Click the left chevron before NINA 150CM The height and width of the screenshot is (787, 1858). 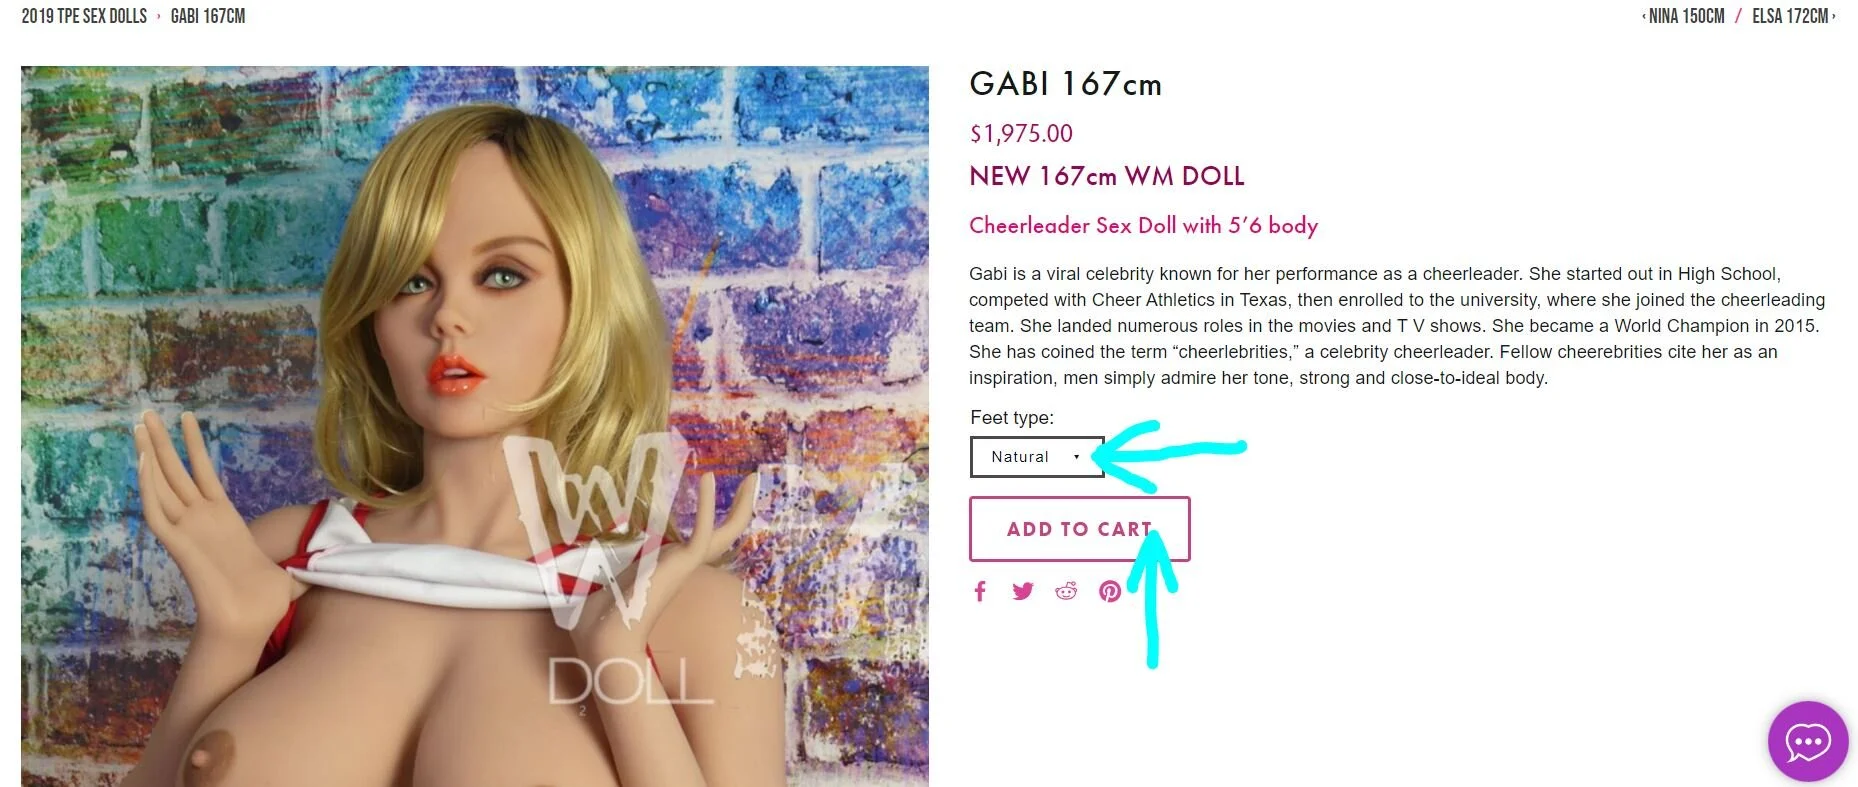pos(1643,16)
